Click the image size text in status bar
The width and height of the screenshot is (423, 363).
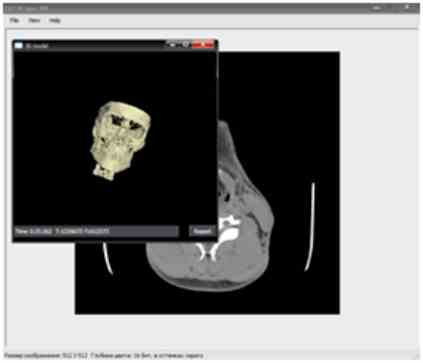tap(47, 356)
